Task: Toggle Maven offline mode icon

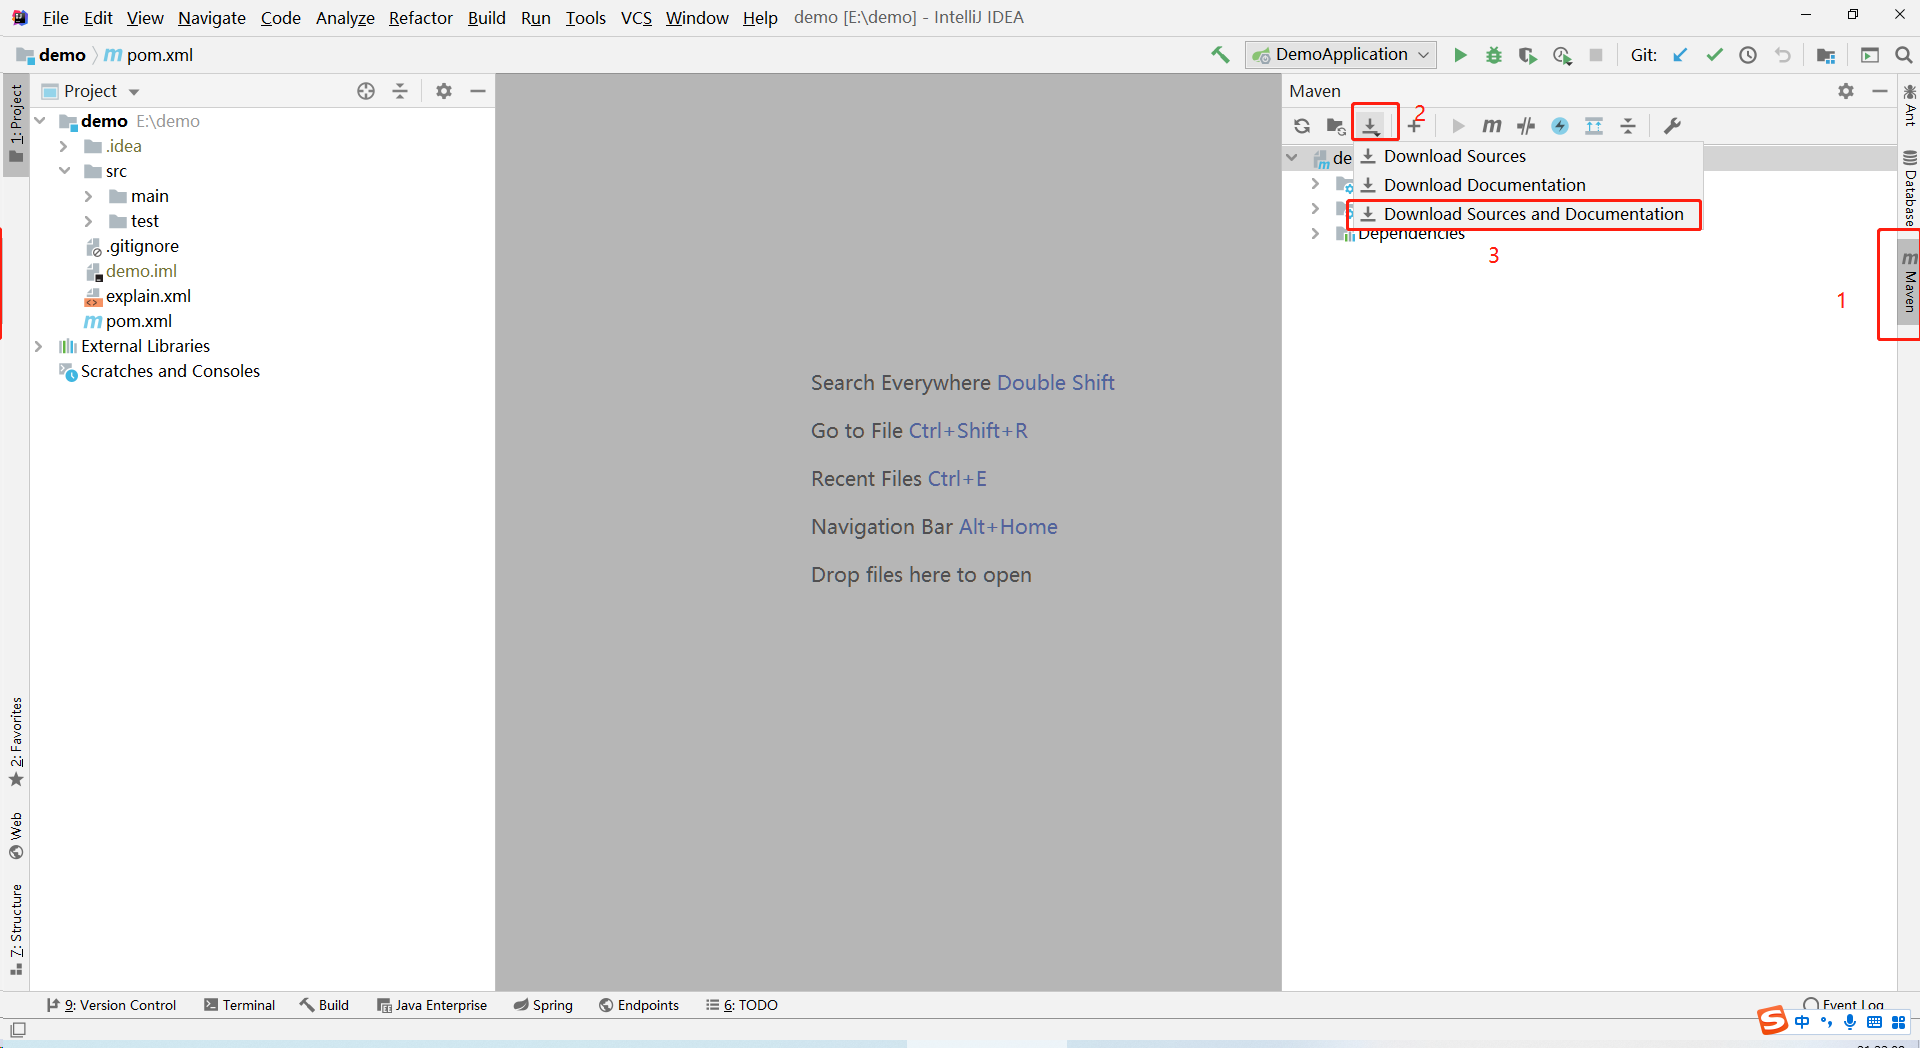Action: click(1526, 126)
